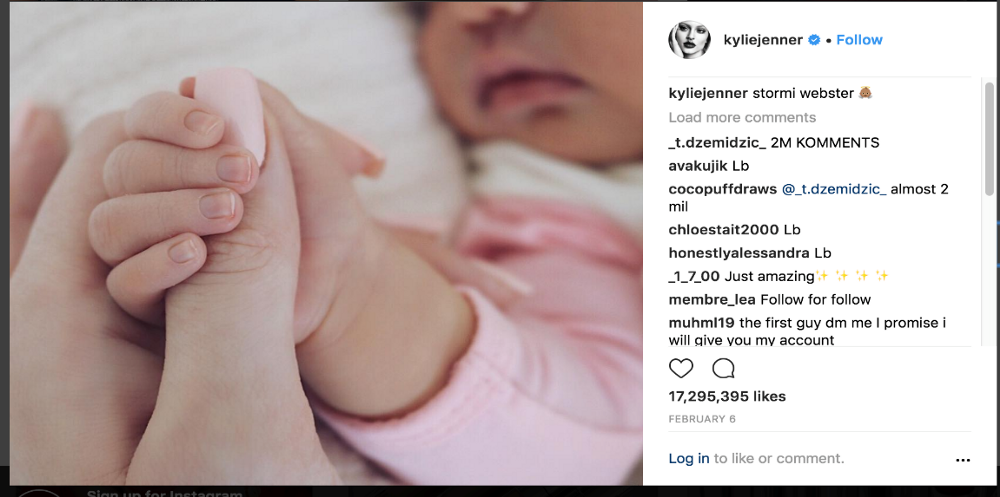Follow kyliejenner account
The height and width of the screenshot is (497, 1000).
(x=859, y=40)
